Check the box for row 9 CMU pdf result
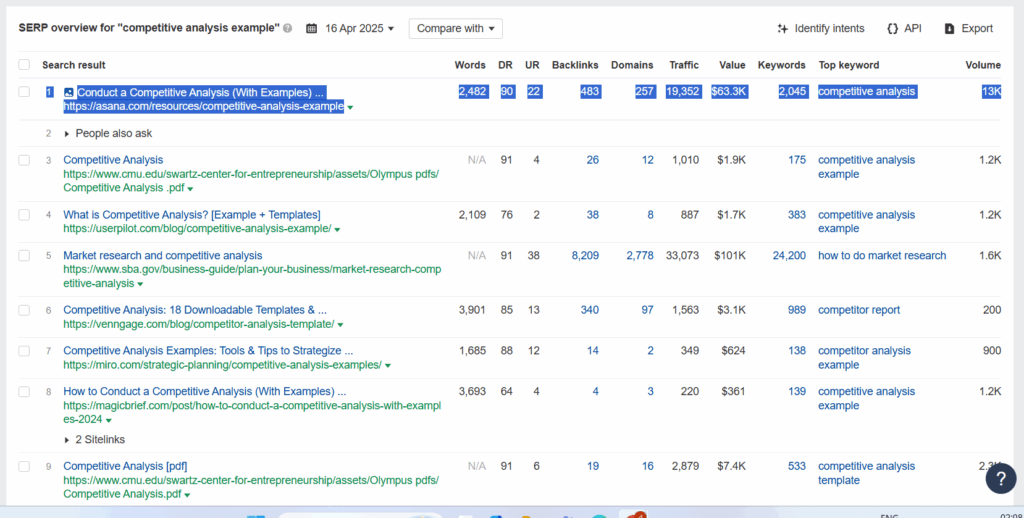The image size is (1024, 518). click(24, 466)
